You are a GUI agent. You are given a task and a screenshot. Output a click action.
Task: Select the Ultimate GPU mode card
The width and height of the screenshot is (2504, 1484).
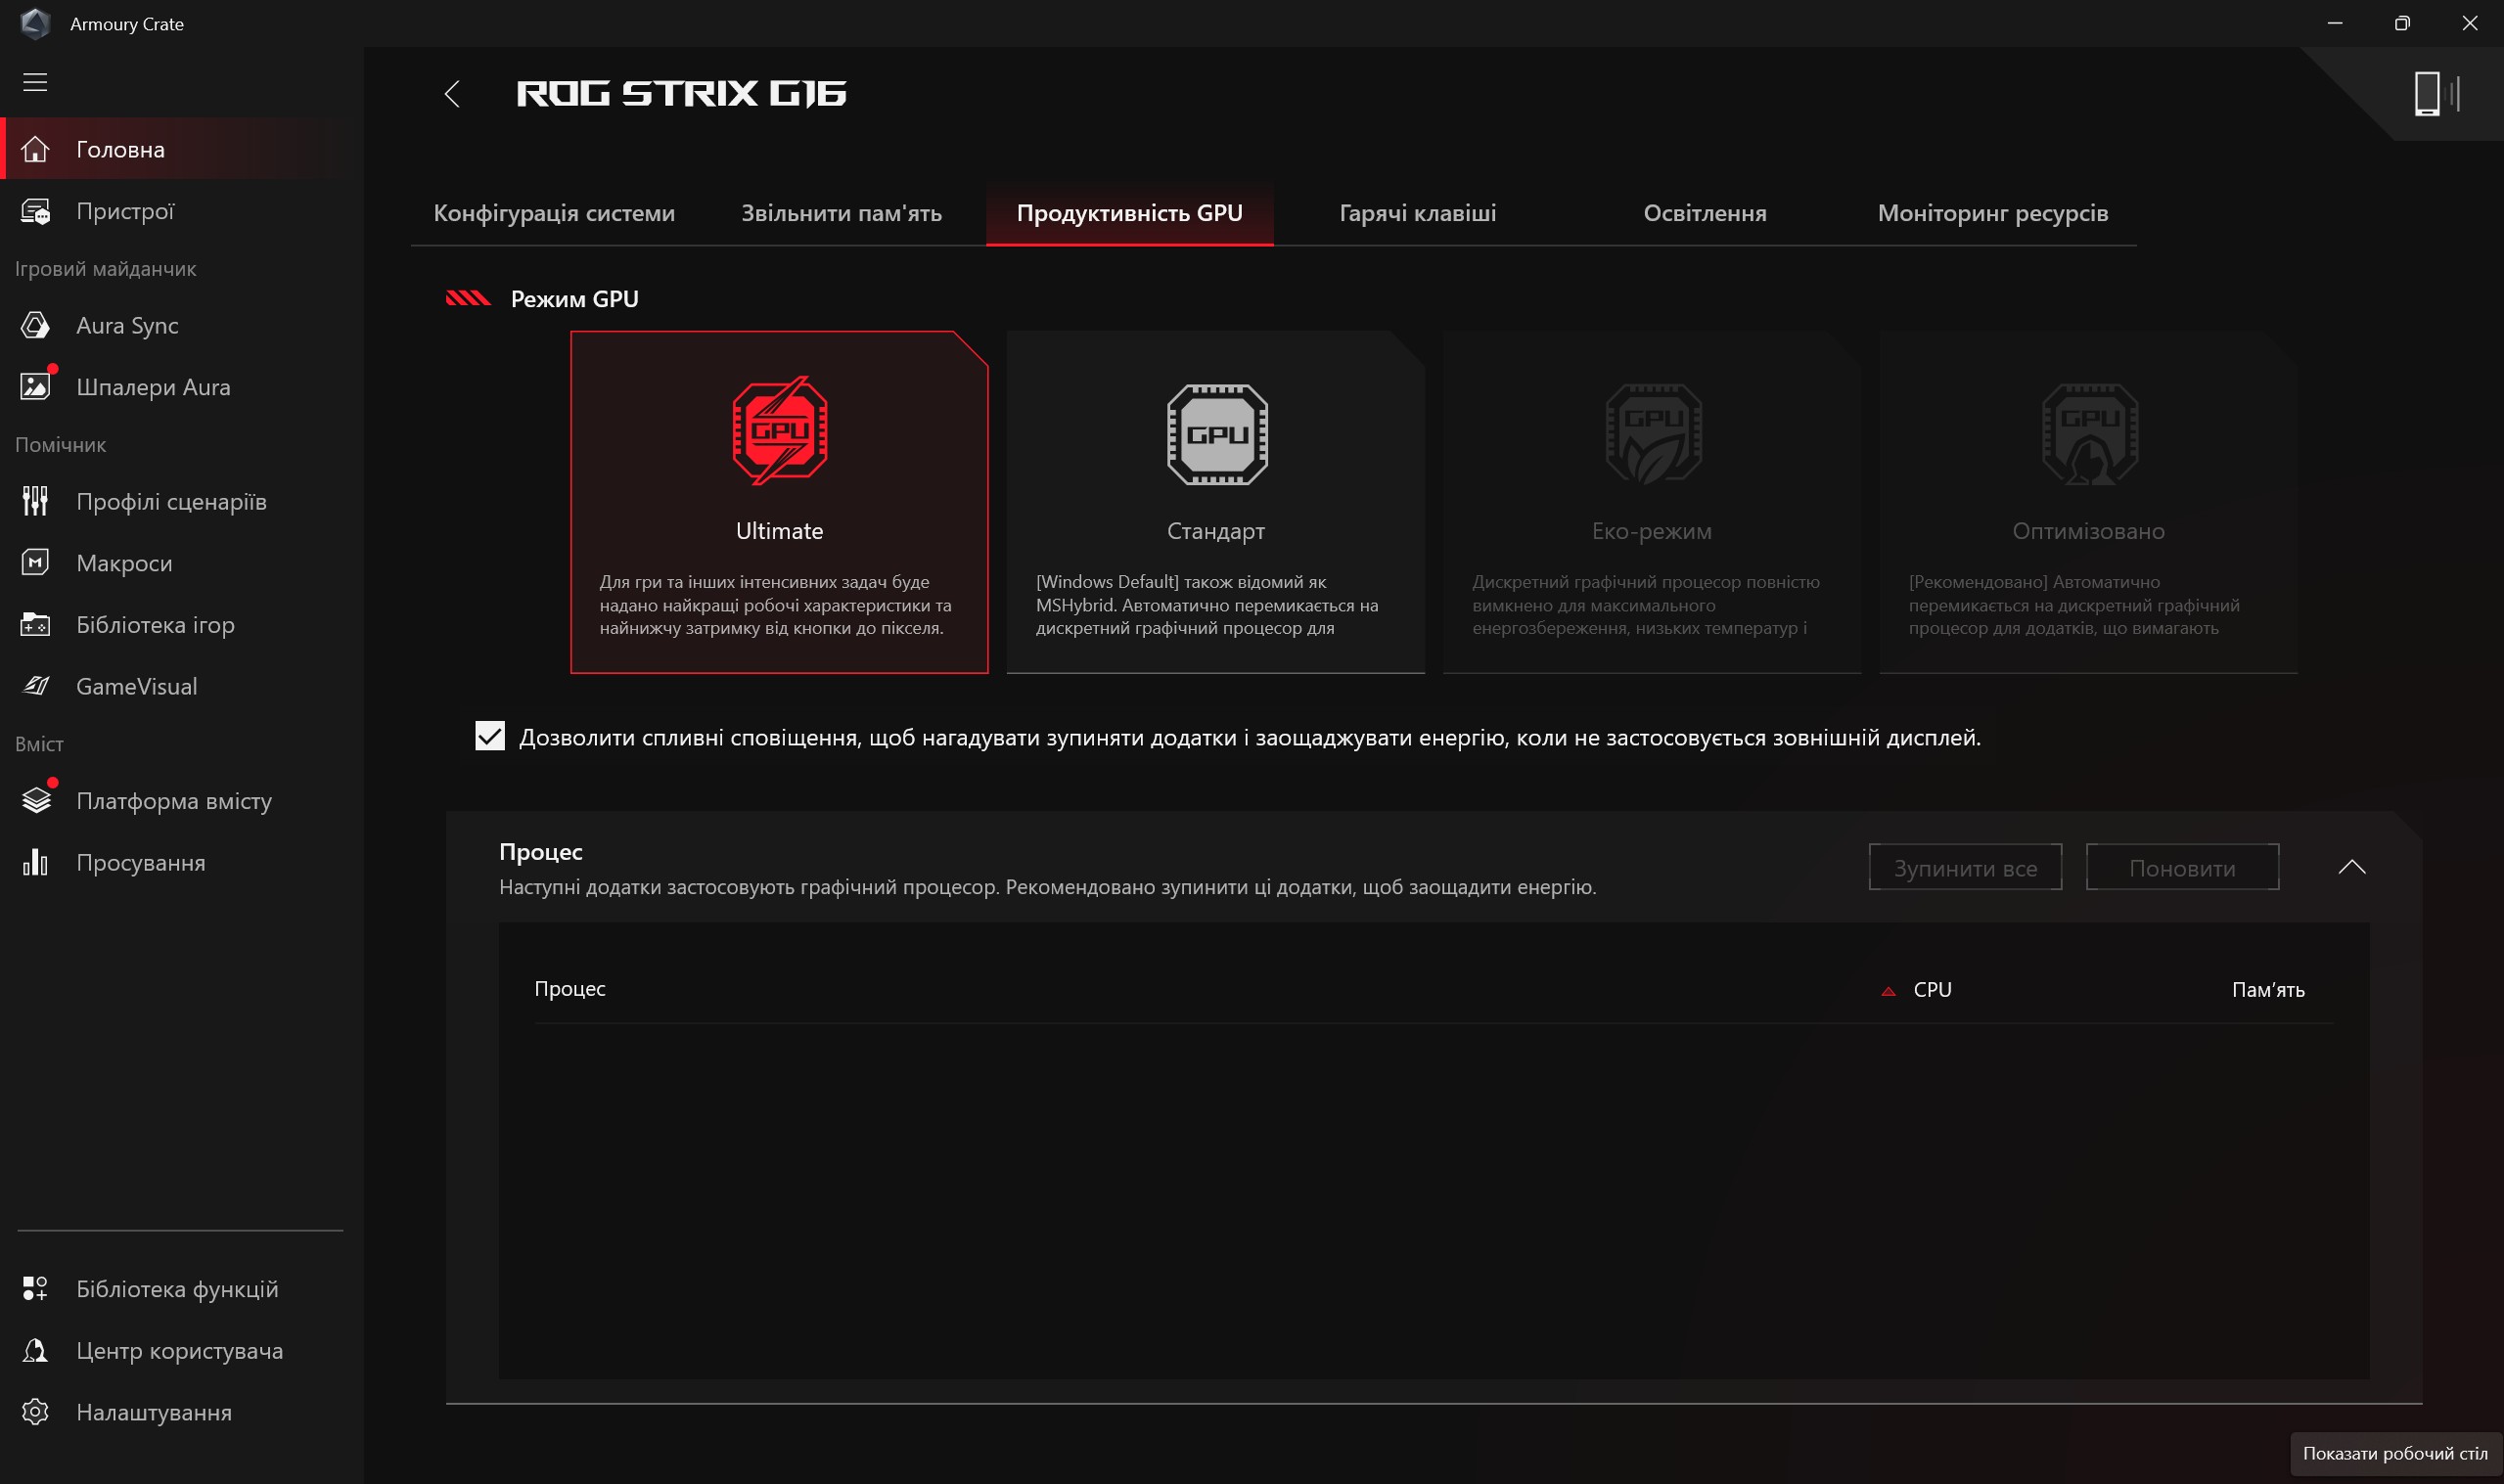[x=779, y=502]
